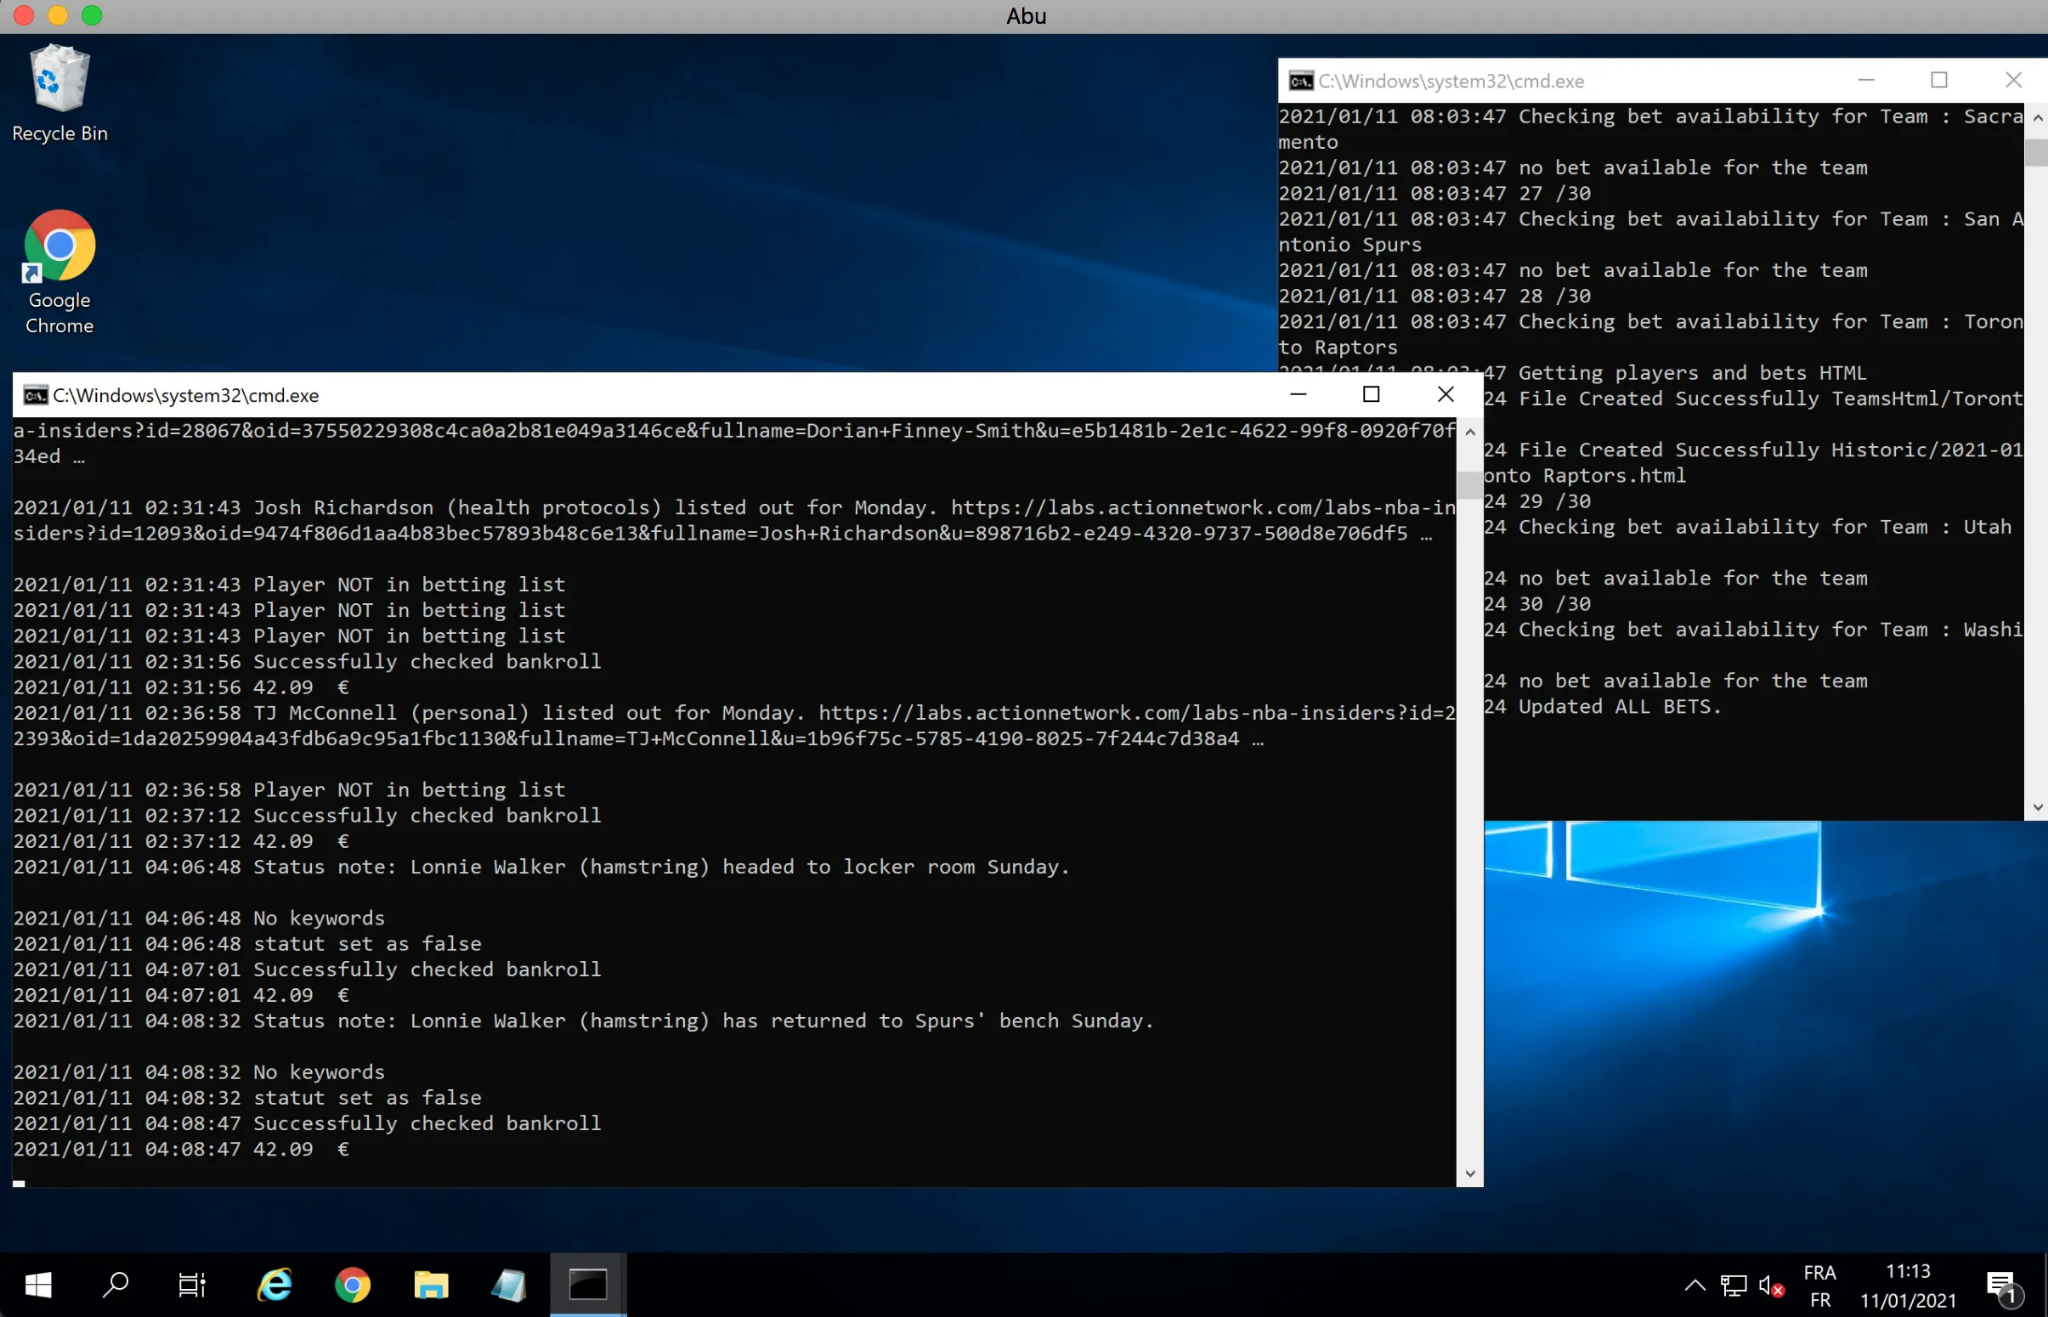Click scroll-up arrow in front cmd window
The height and width of the screenshot is (1317, 2048).
tap(1470, 432)
